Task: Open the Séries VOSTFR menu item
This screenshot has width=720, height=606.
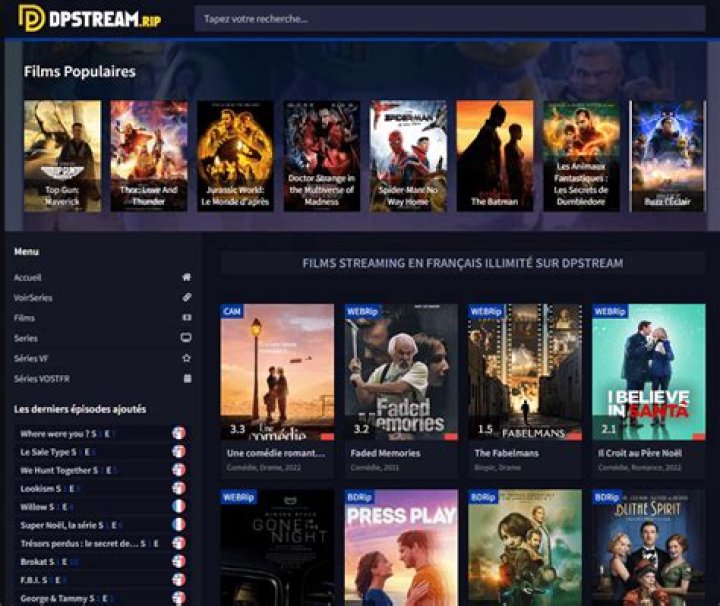Action: (x=42, y=379)
